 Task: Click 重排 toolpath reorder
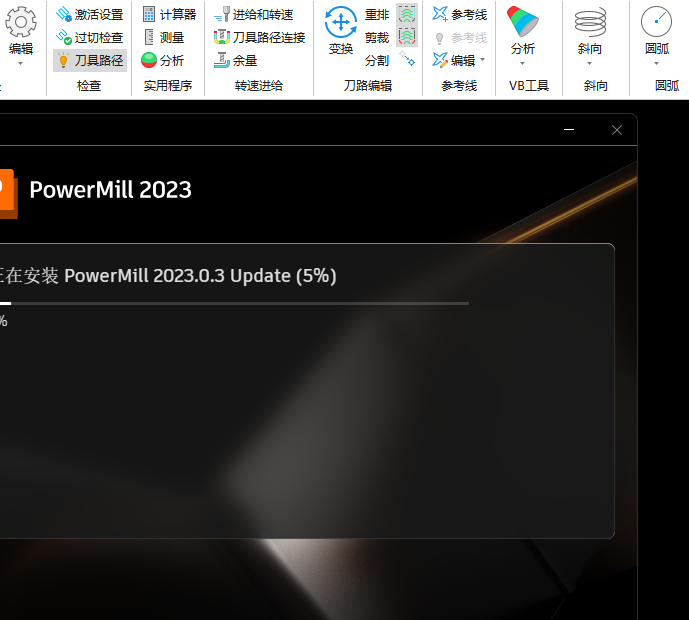tap(377, 15)
